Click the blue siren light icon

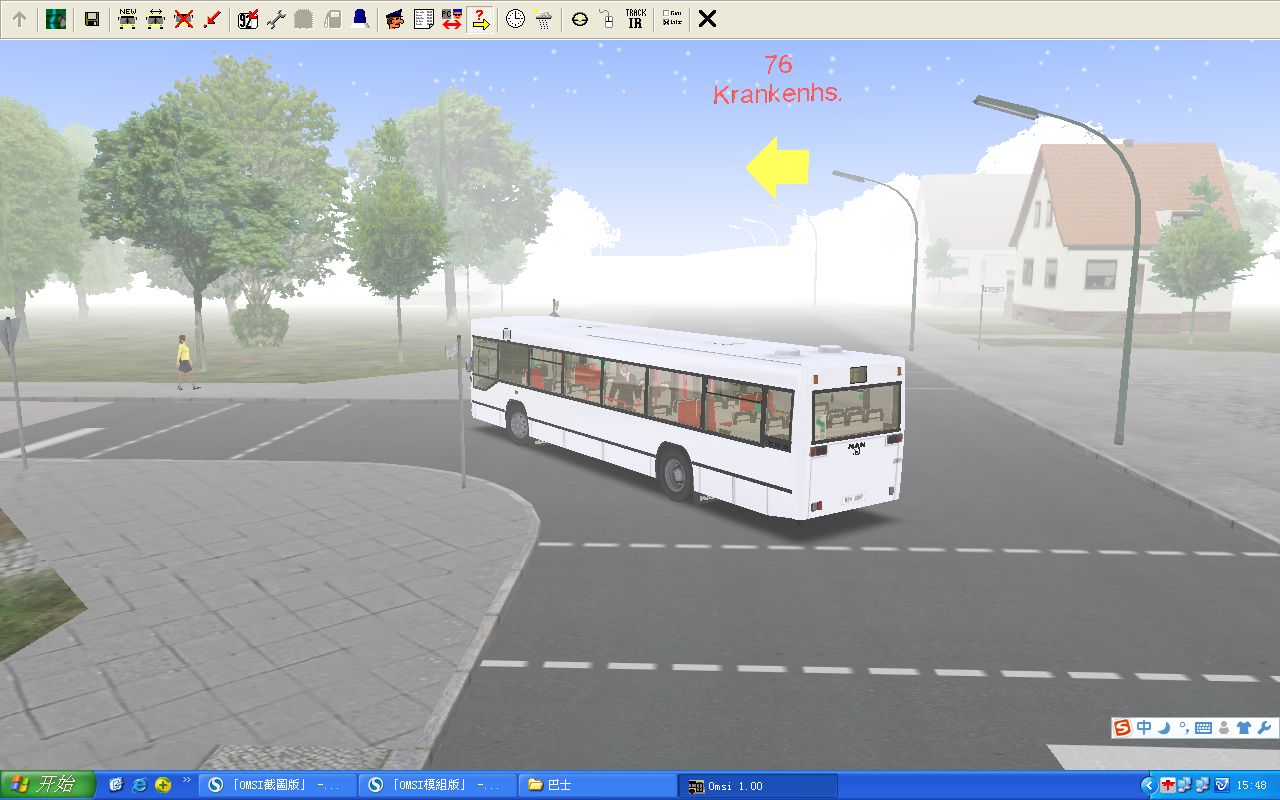[360, 18]
